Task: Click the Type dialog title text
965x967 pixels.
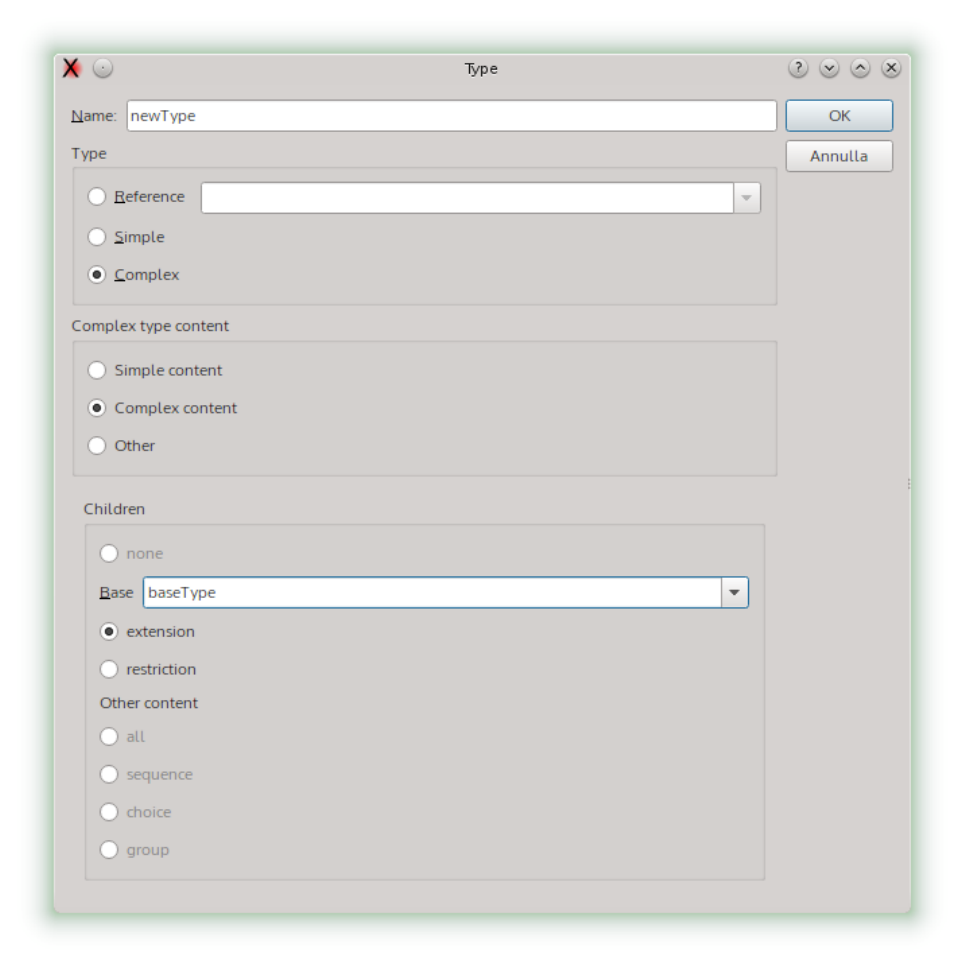Action: point(481,69)
